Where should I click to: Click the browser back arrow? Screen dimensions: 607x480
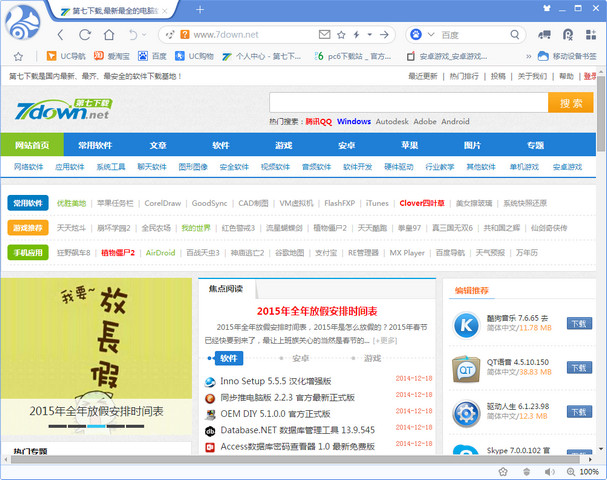click(x=62, y=34)
